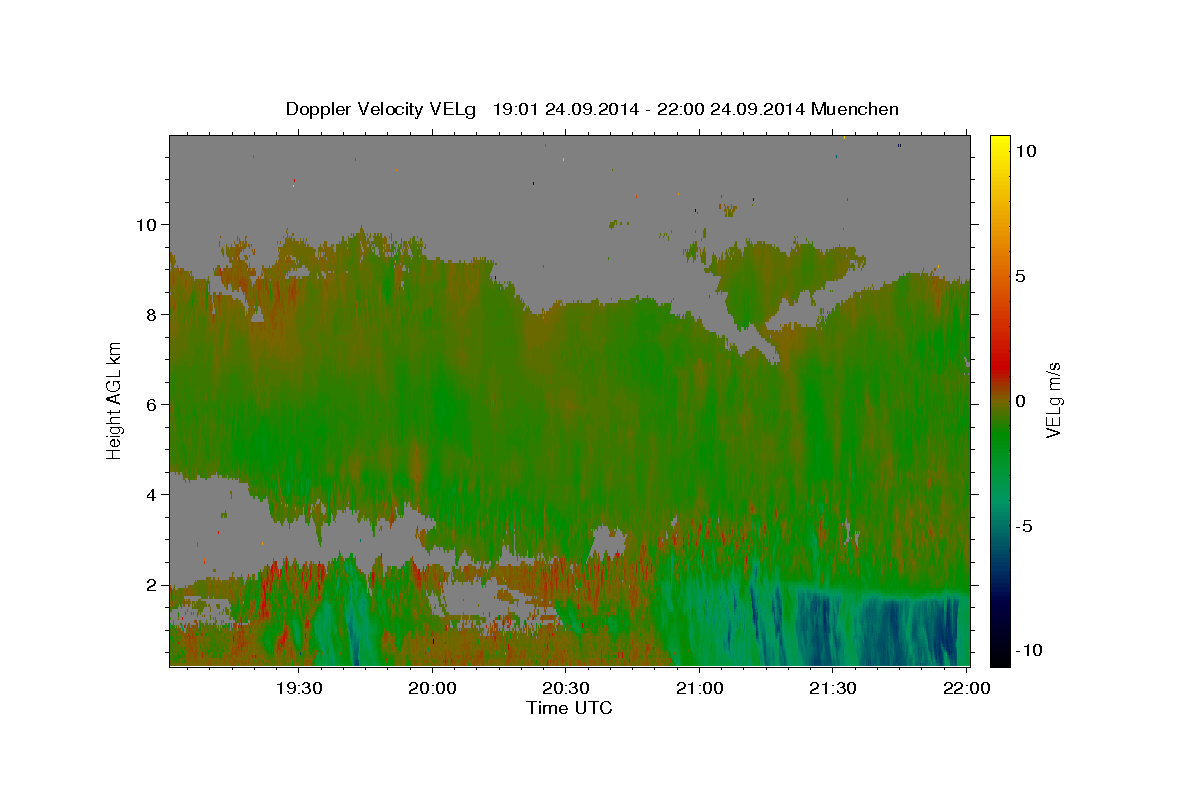The image size is (1200, 800).
Task: Click the 20:30 time tick label
Action: pyautogui.click(x=566, y=688)
